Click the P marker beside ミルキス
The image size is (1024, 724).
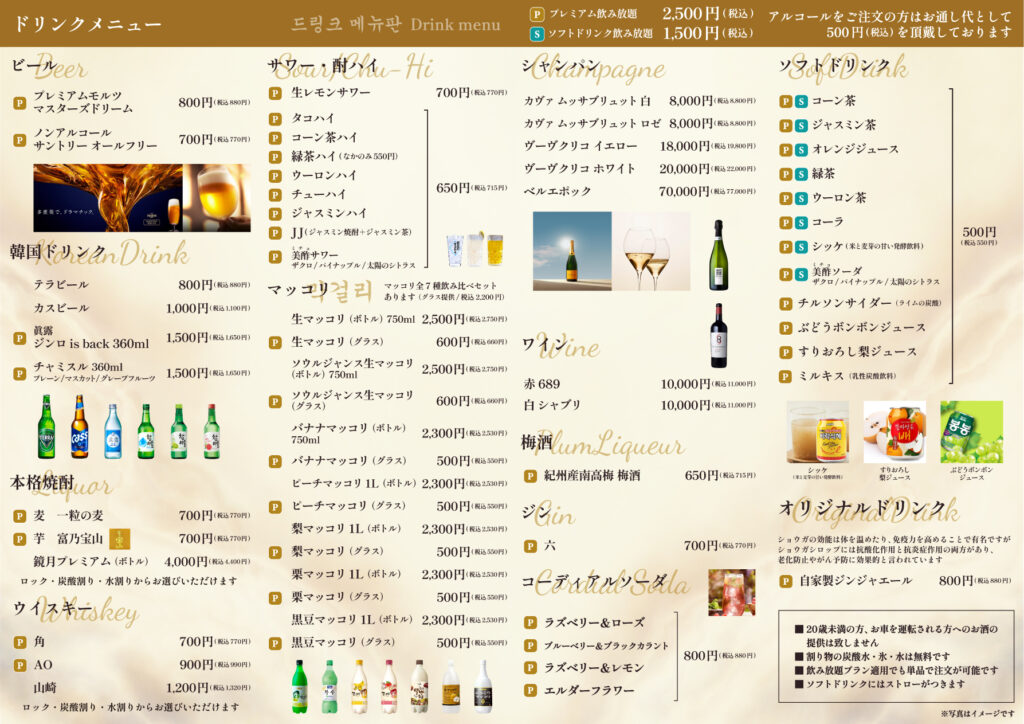(x=784, y=374)
